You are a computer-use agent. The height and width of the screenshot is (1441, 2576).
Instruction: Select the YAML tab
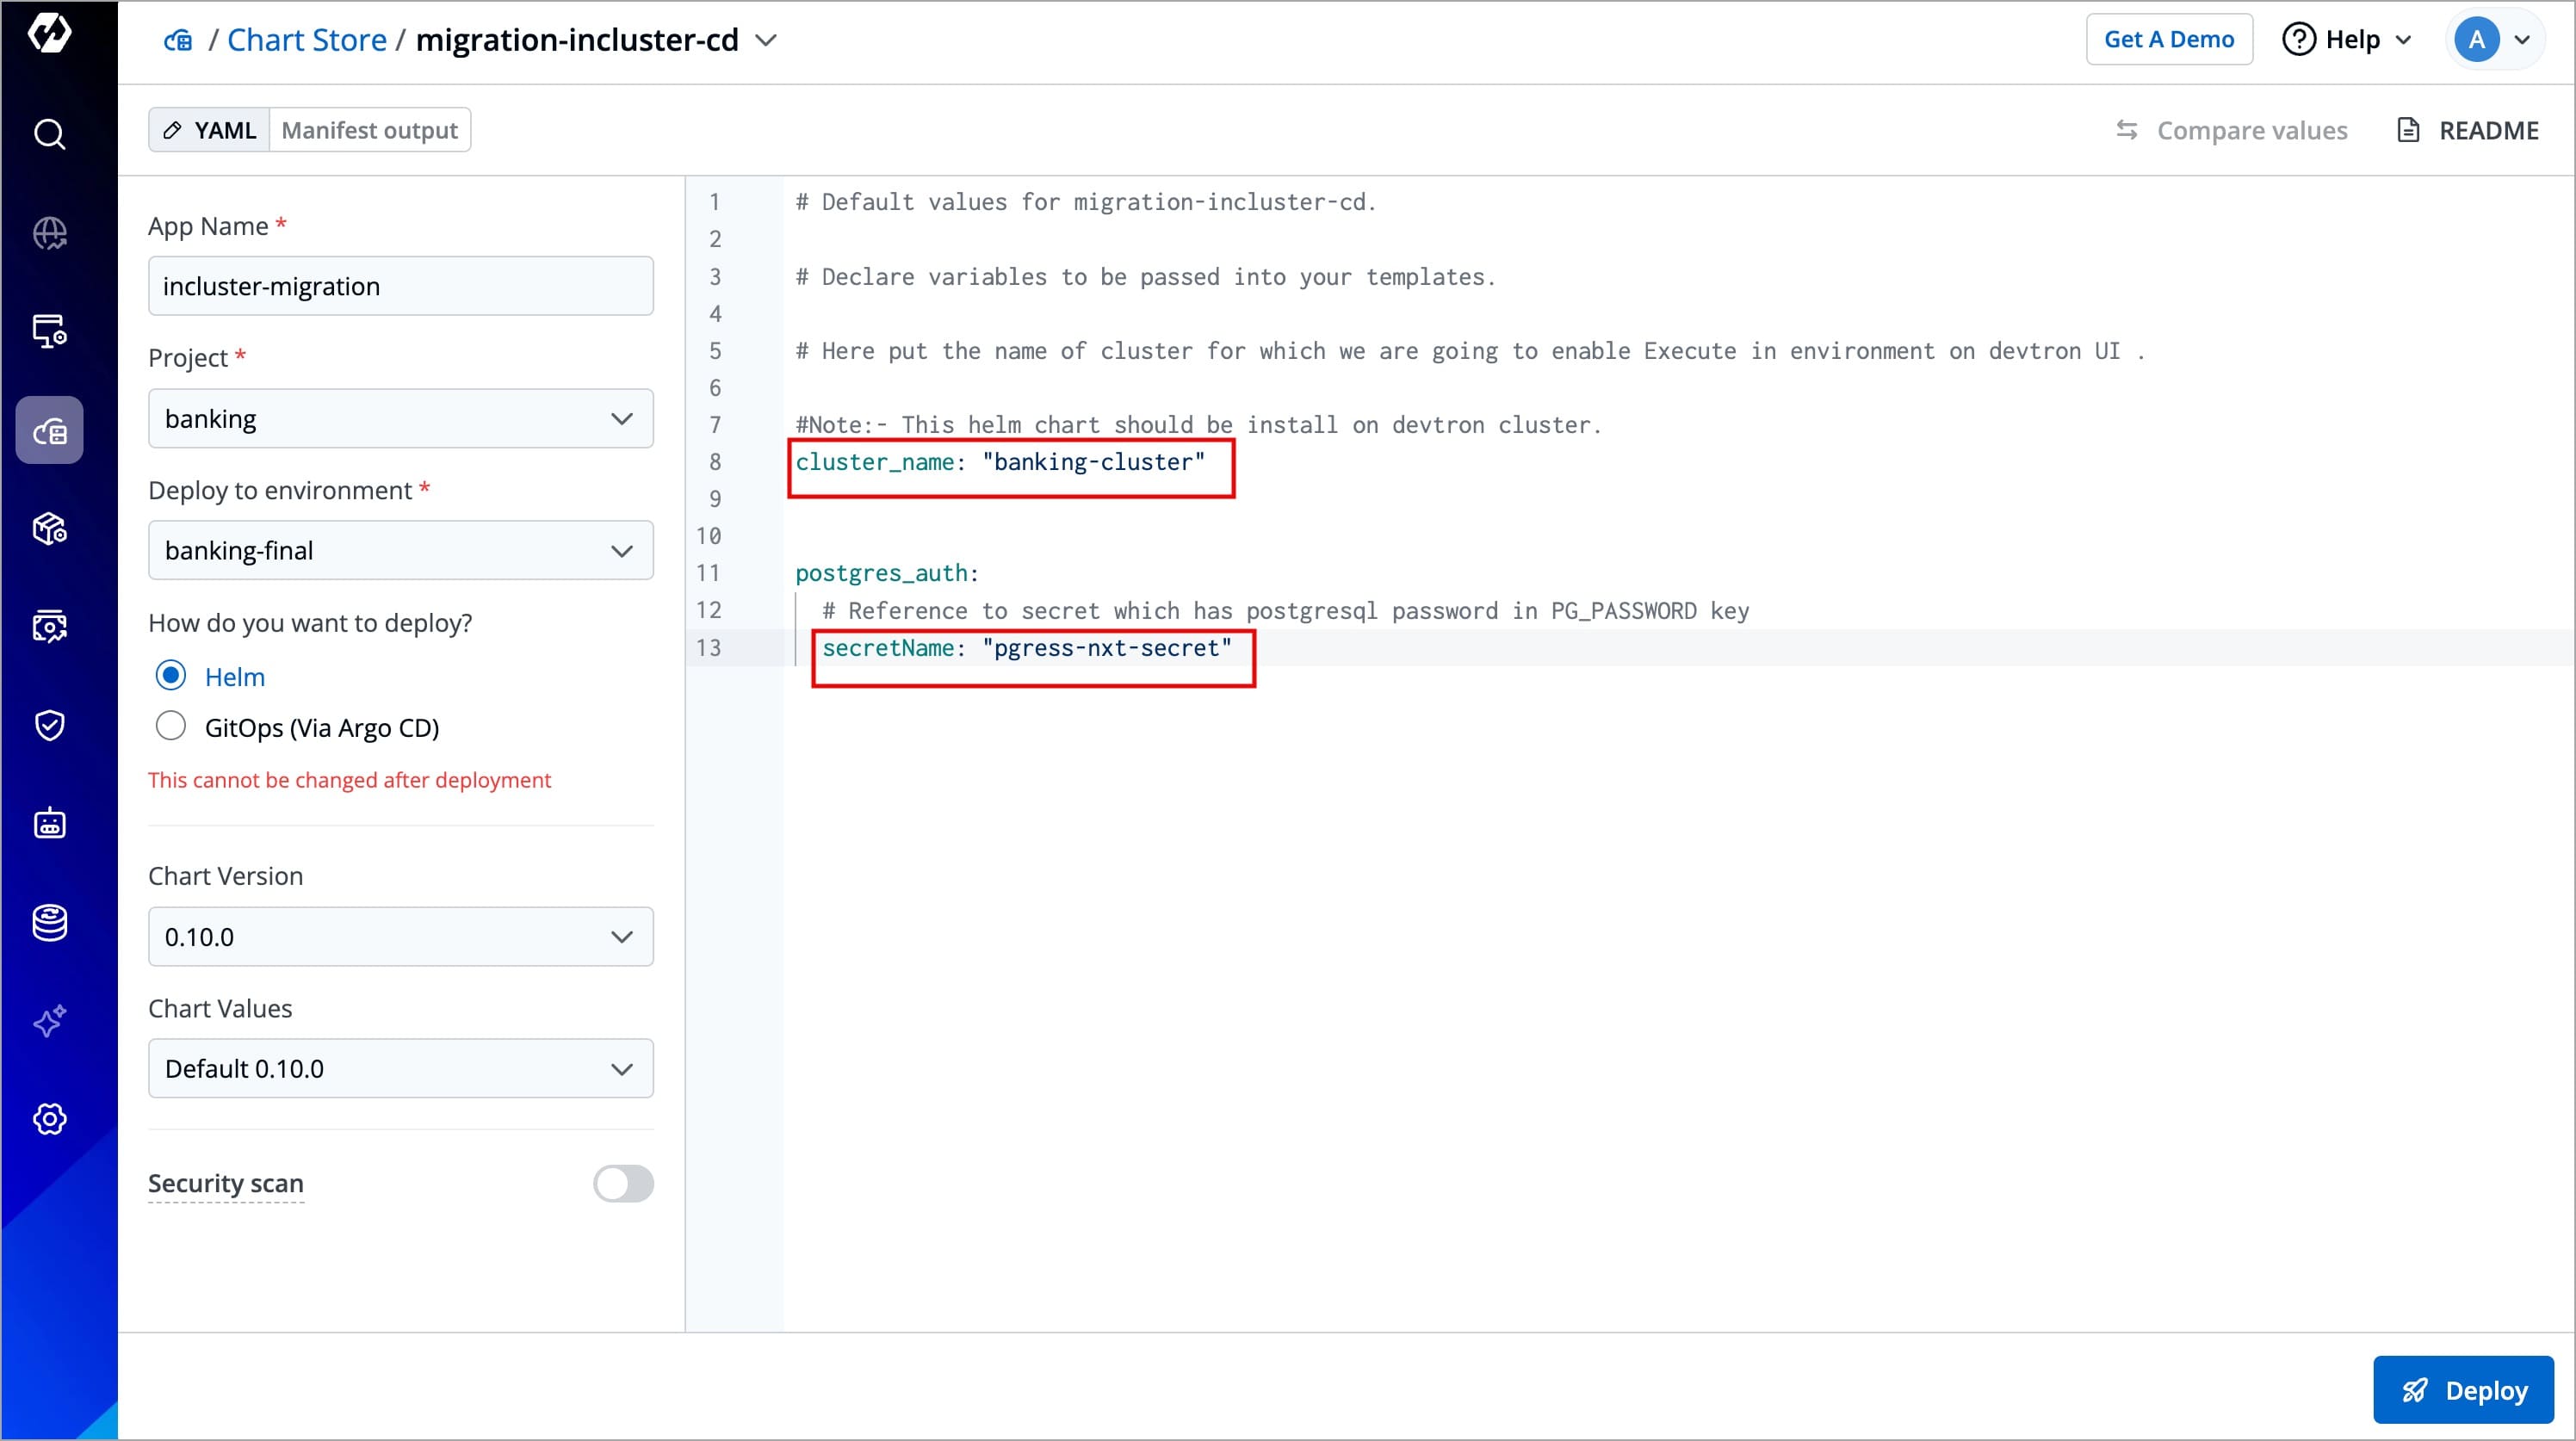coord(210,130)
